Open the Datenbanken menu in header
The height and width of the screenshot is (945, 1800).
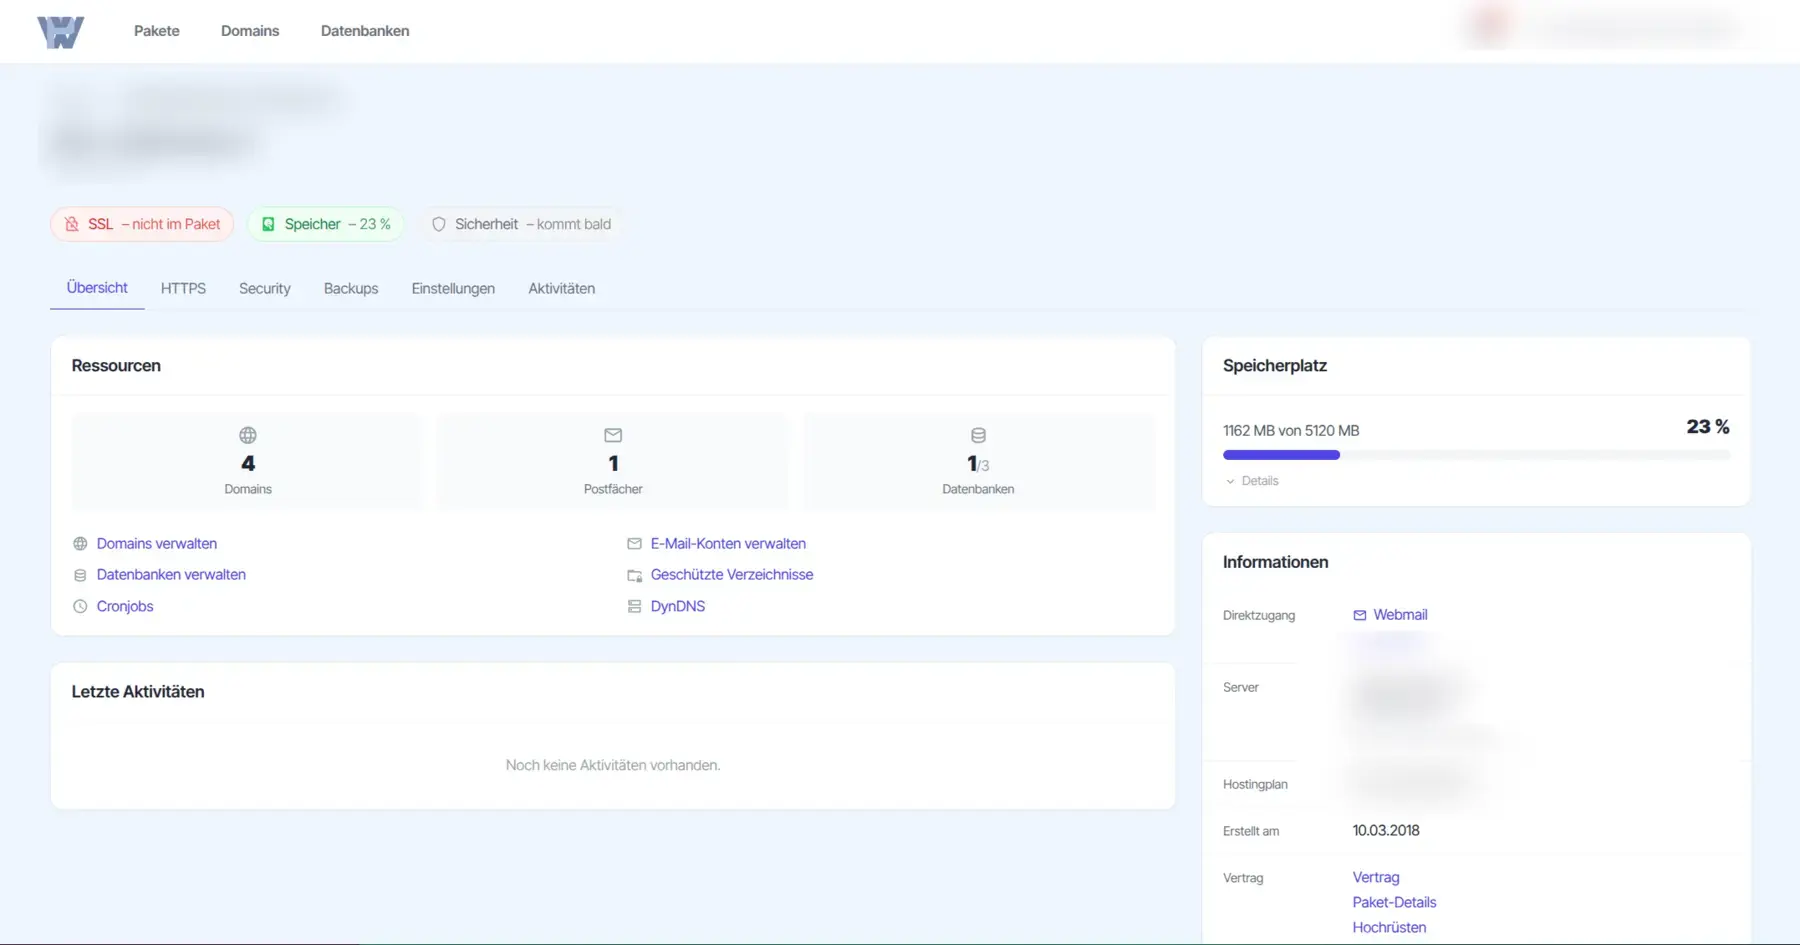(x=365, y=31)
